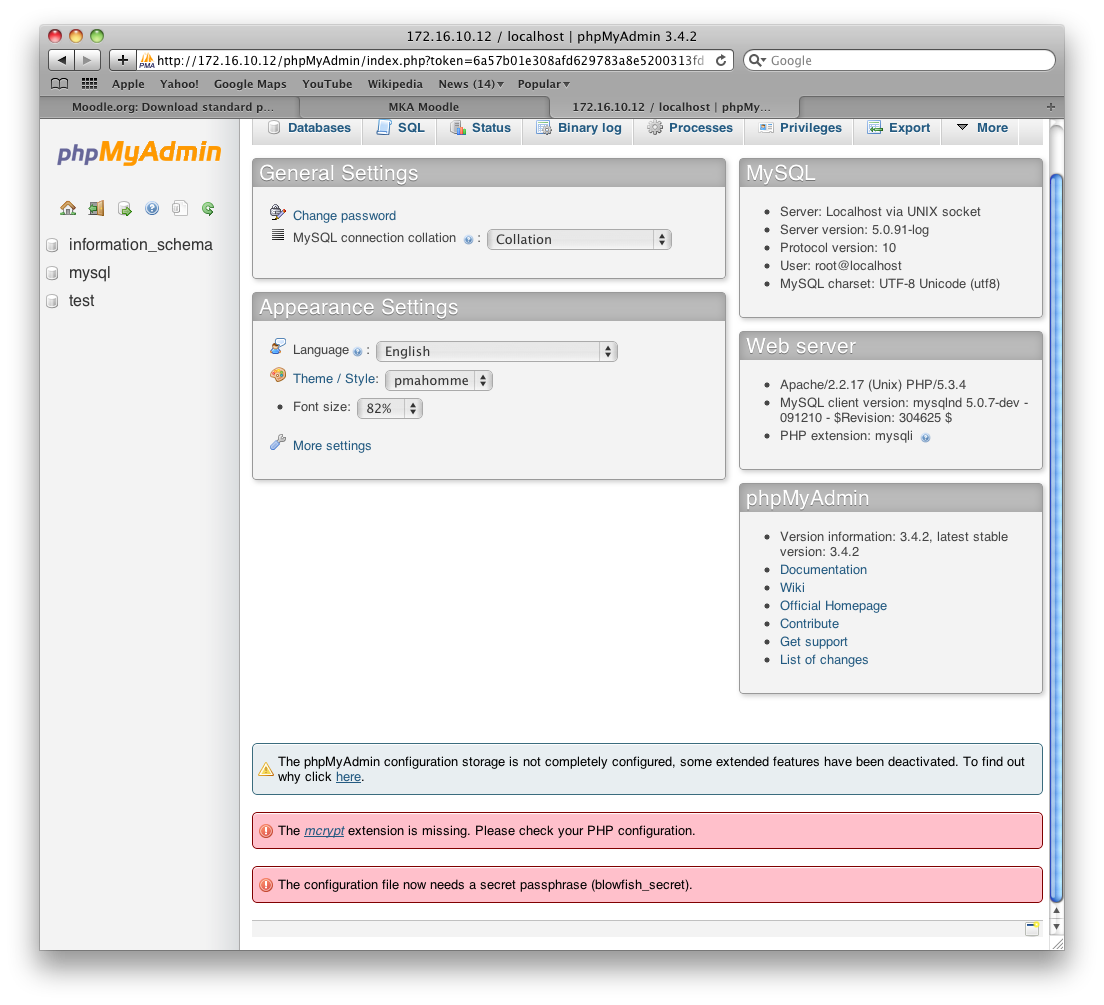Click the help icon beside connection collation
Image resolution: width=1104 pixels, height=1005 pixels.
[468, 239]
